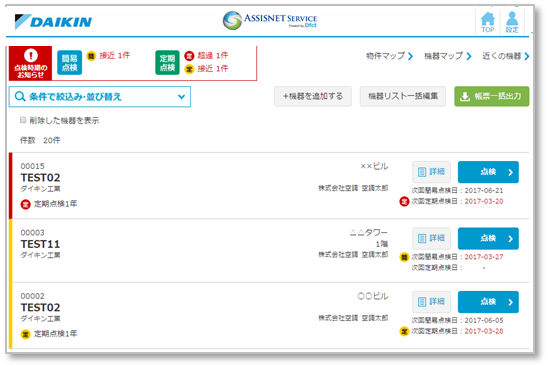Click date 2017-06-05

pos(484,320)
